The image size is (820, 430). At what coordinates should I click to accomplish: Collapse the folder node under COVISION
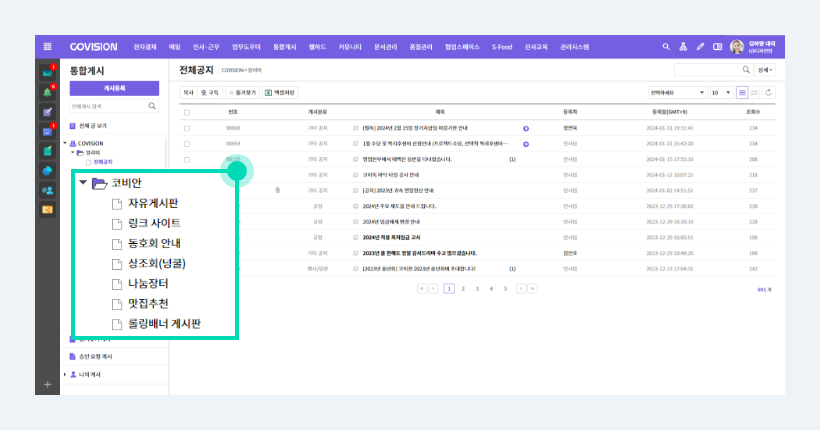click(73, 152)
